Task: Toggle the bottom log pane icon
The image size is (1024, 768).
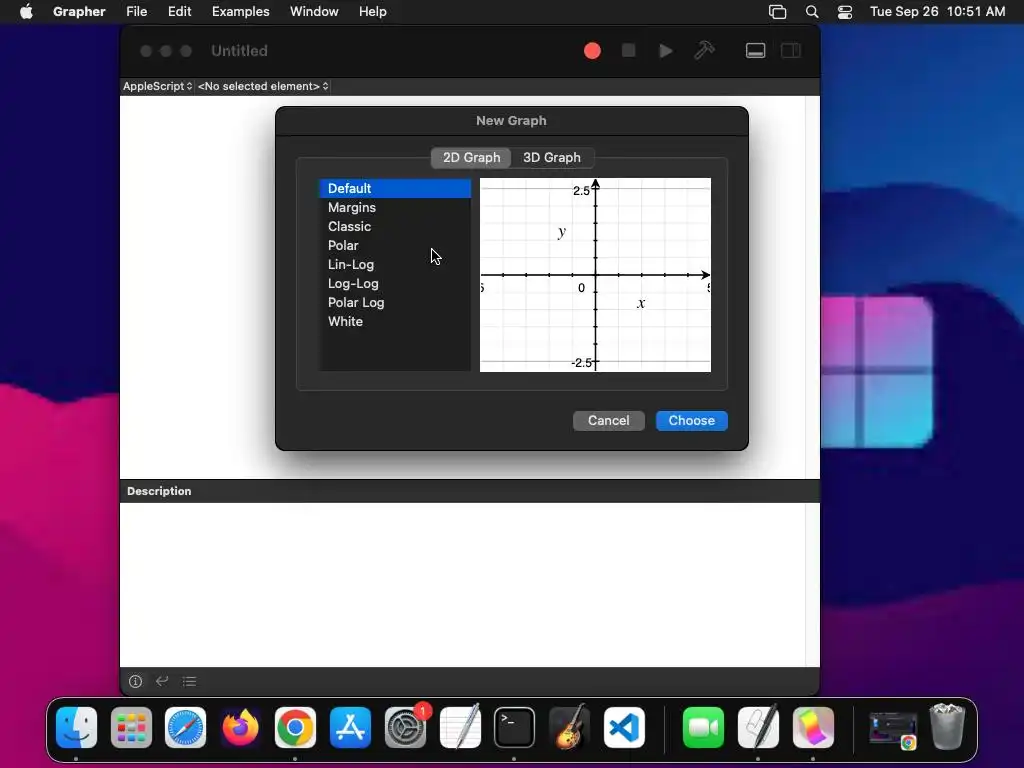Action: (x=756, y=51)
